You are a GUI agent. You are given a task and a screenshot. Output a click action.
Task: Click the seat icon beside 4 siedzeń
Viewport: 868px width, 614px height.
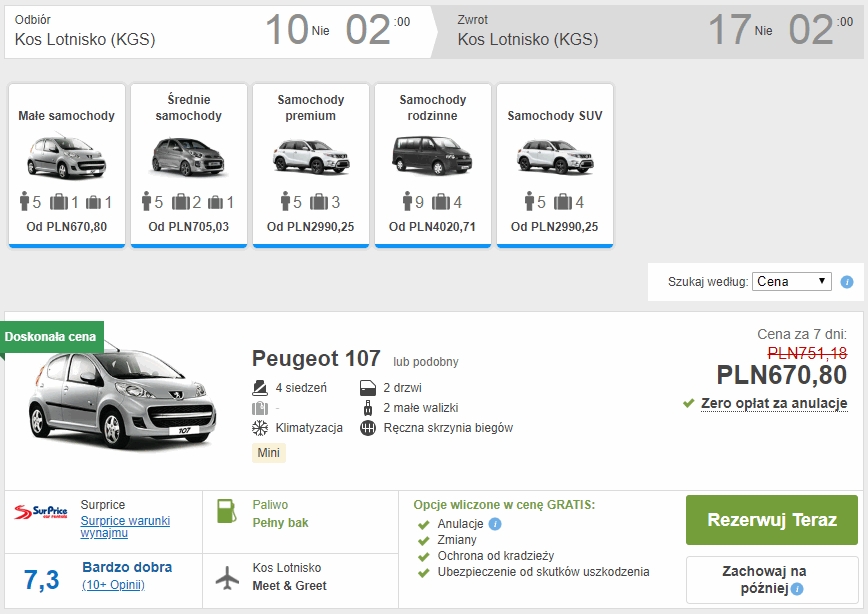(260, 388)
